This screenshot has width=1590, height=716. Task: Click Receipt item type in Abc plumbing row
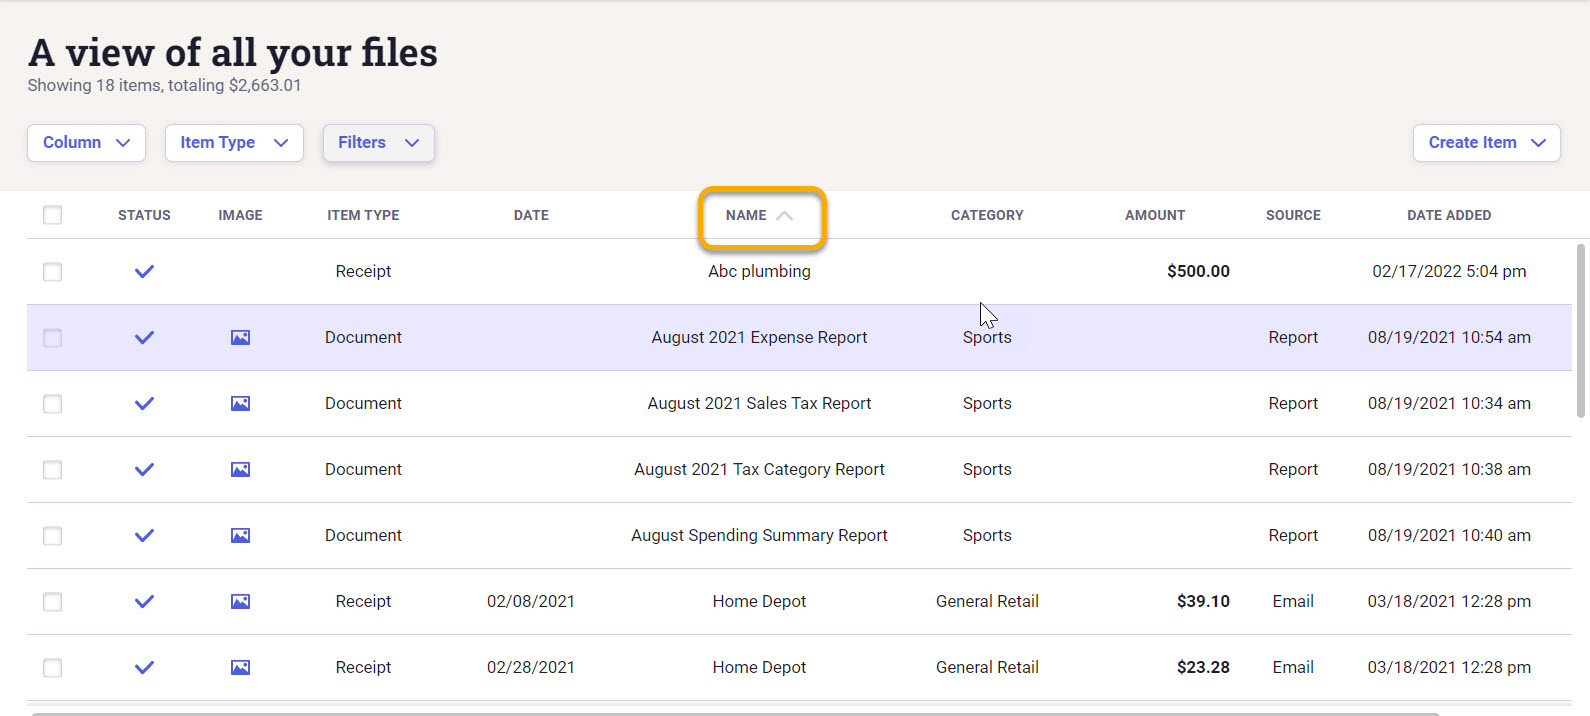(363, 271)
